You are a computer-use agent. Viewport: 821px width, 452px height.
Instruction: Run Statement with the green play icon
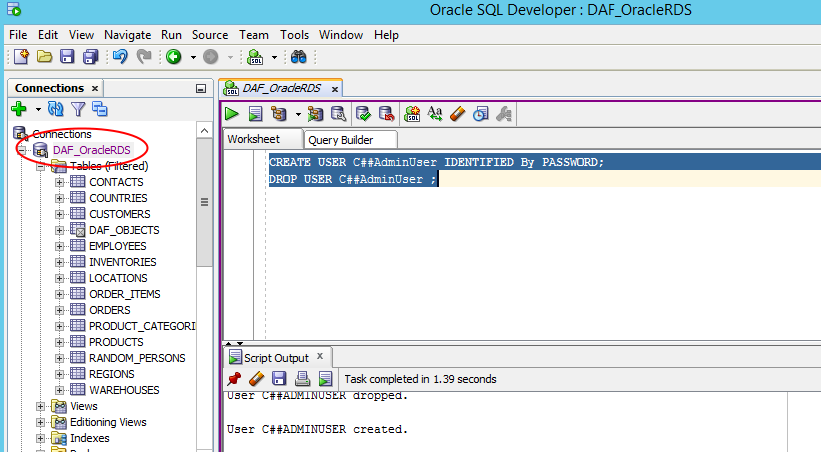[x=231, y=114]
